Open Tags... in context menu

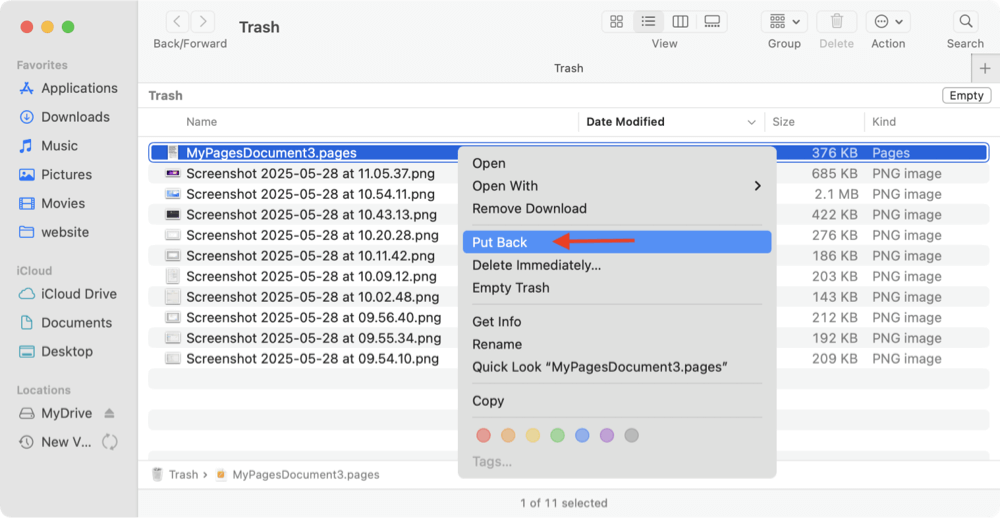pos(492,462)
